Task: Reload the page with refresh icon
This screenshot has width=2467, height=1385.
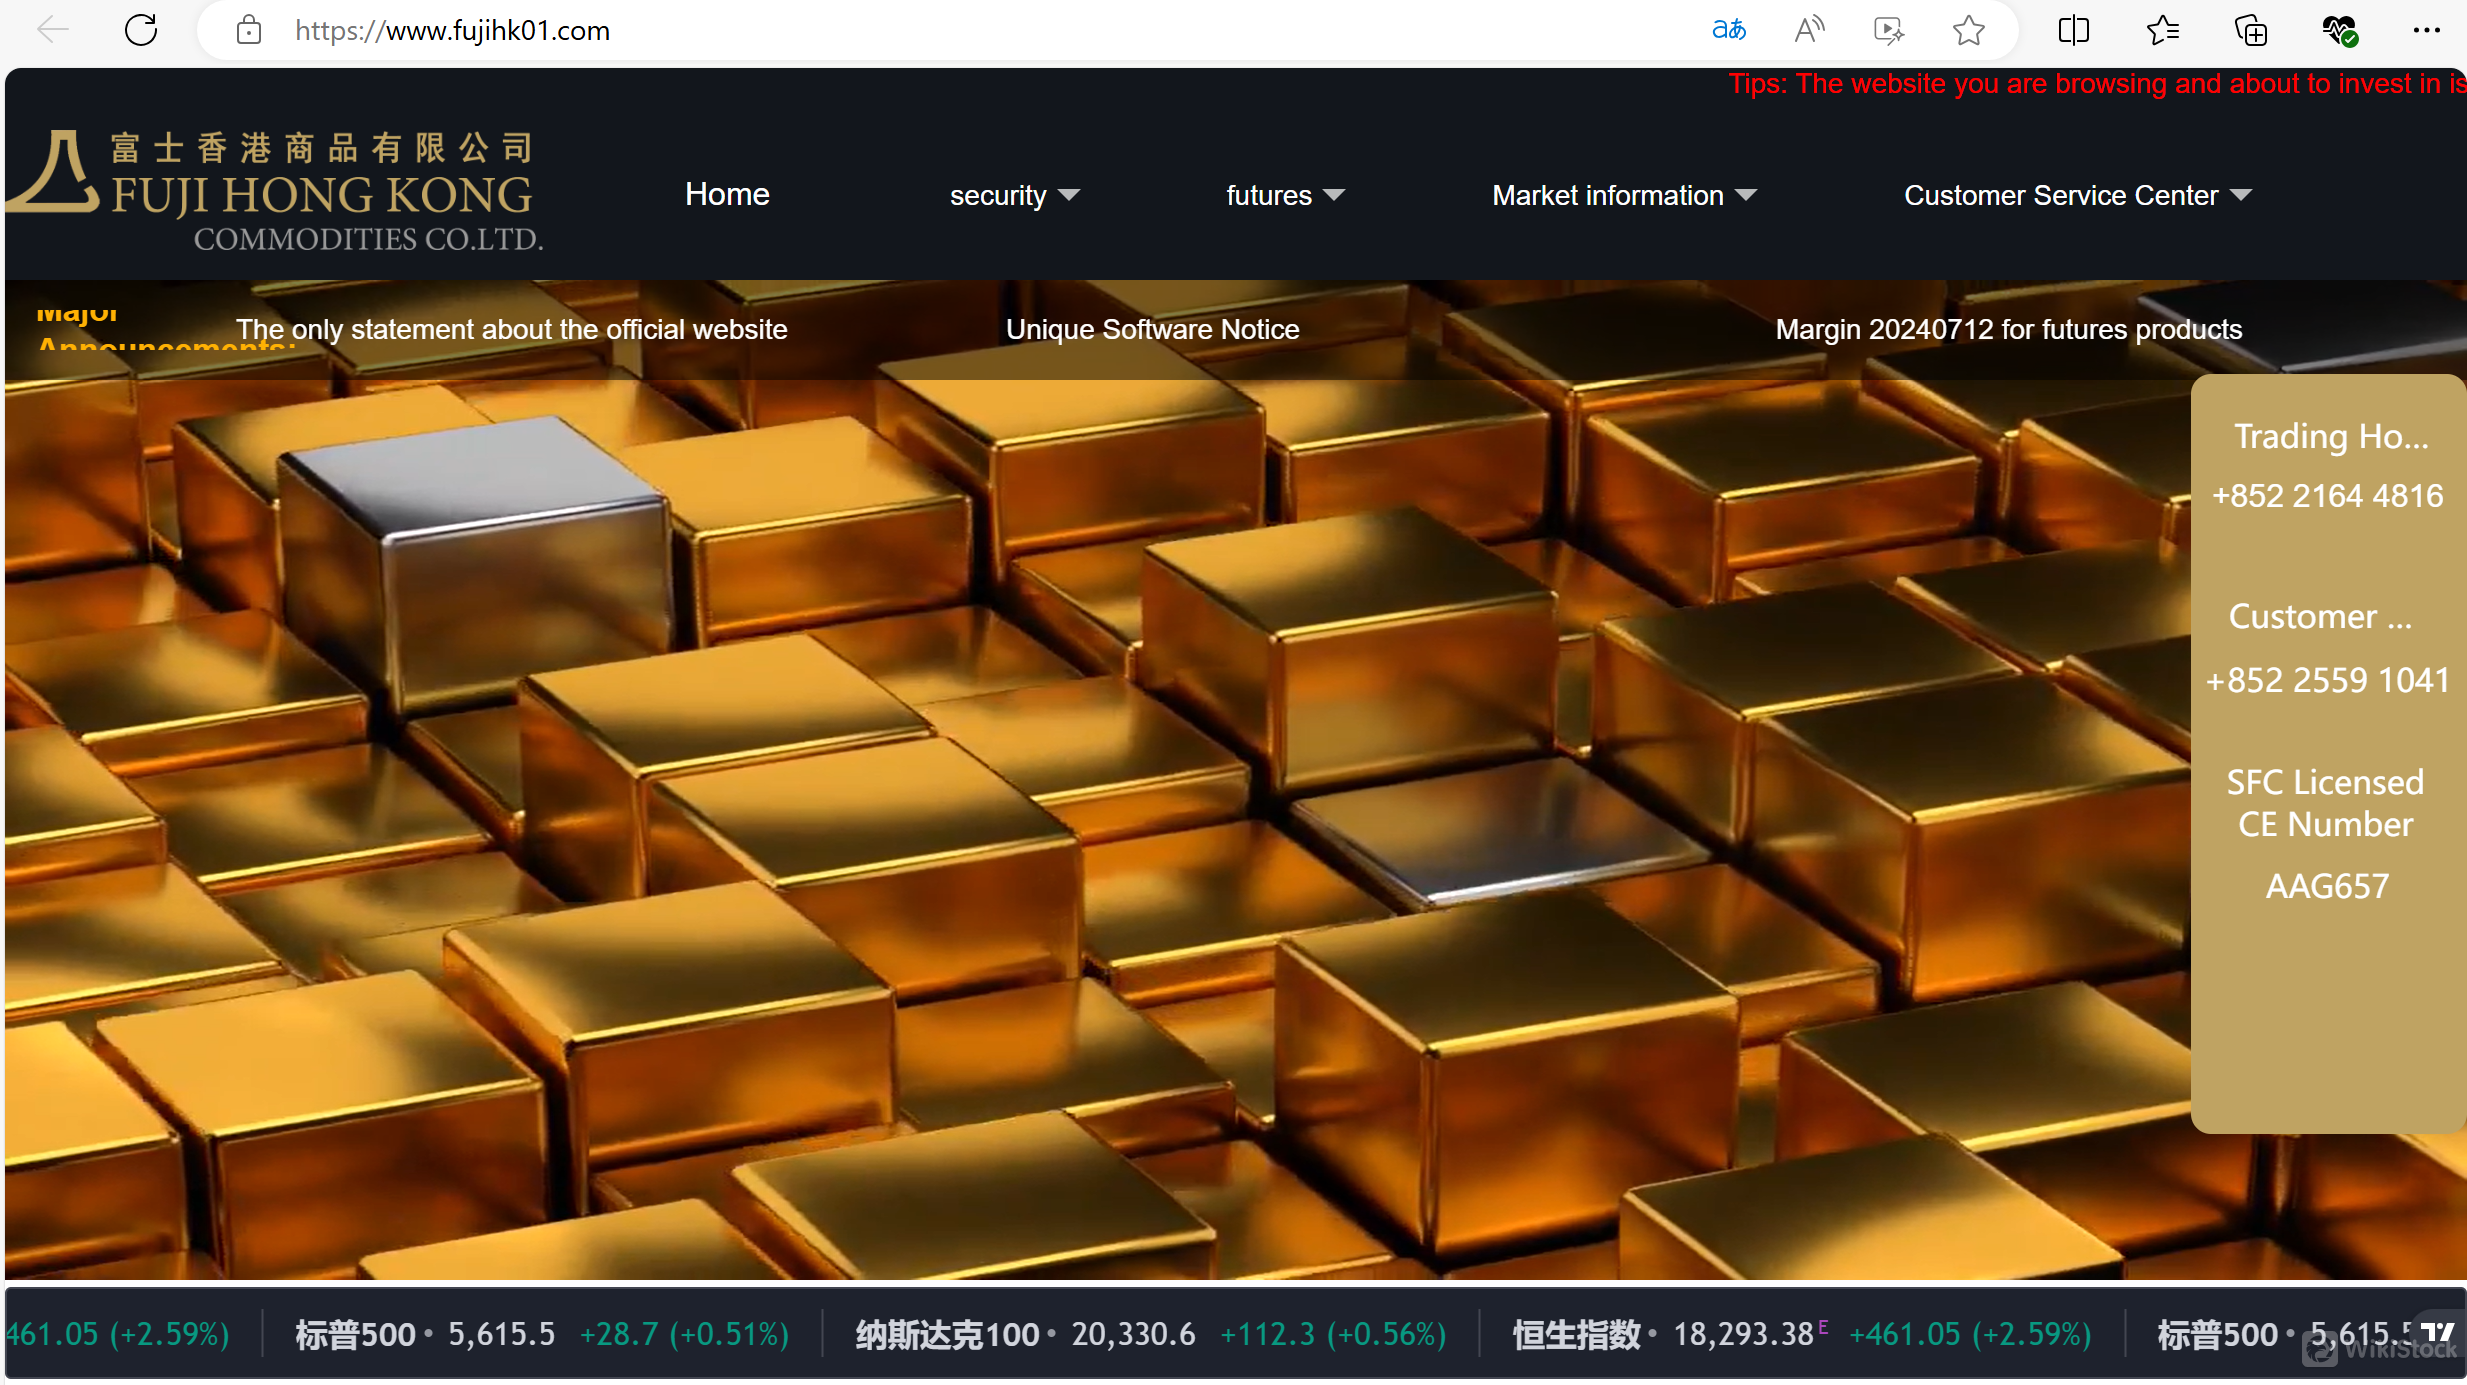Action: [x=141, y=30]
